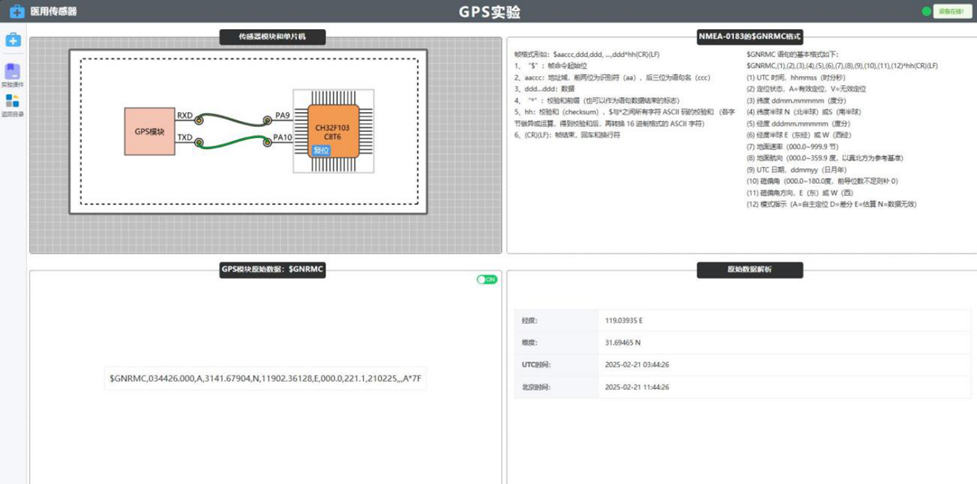Click the green device status indicator dot
977x484 pixels.
[926, 12]
